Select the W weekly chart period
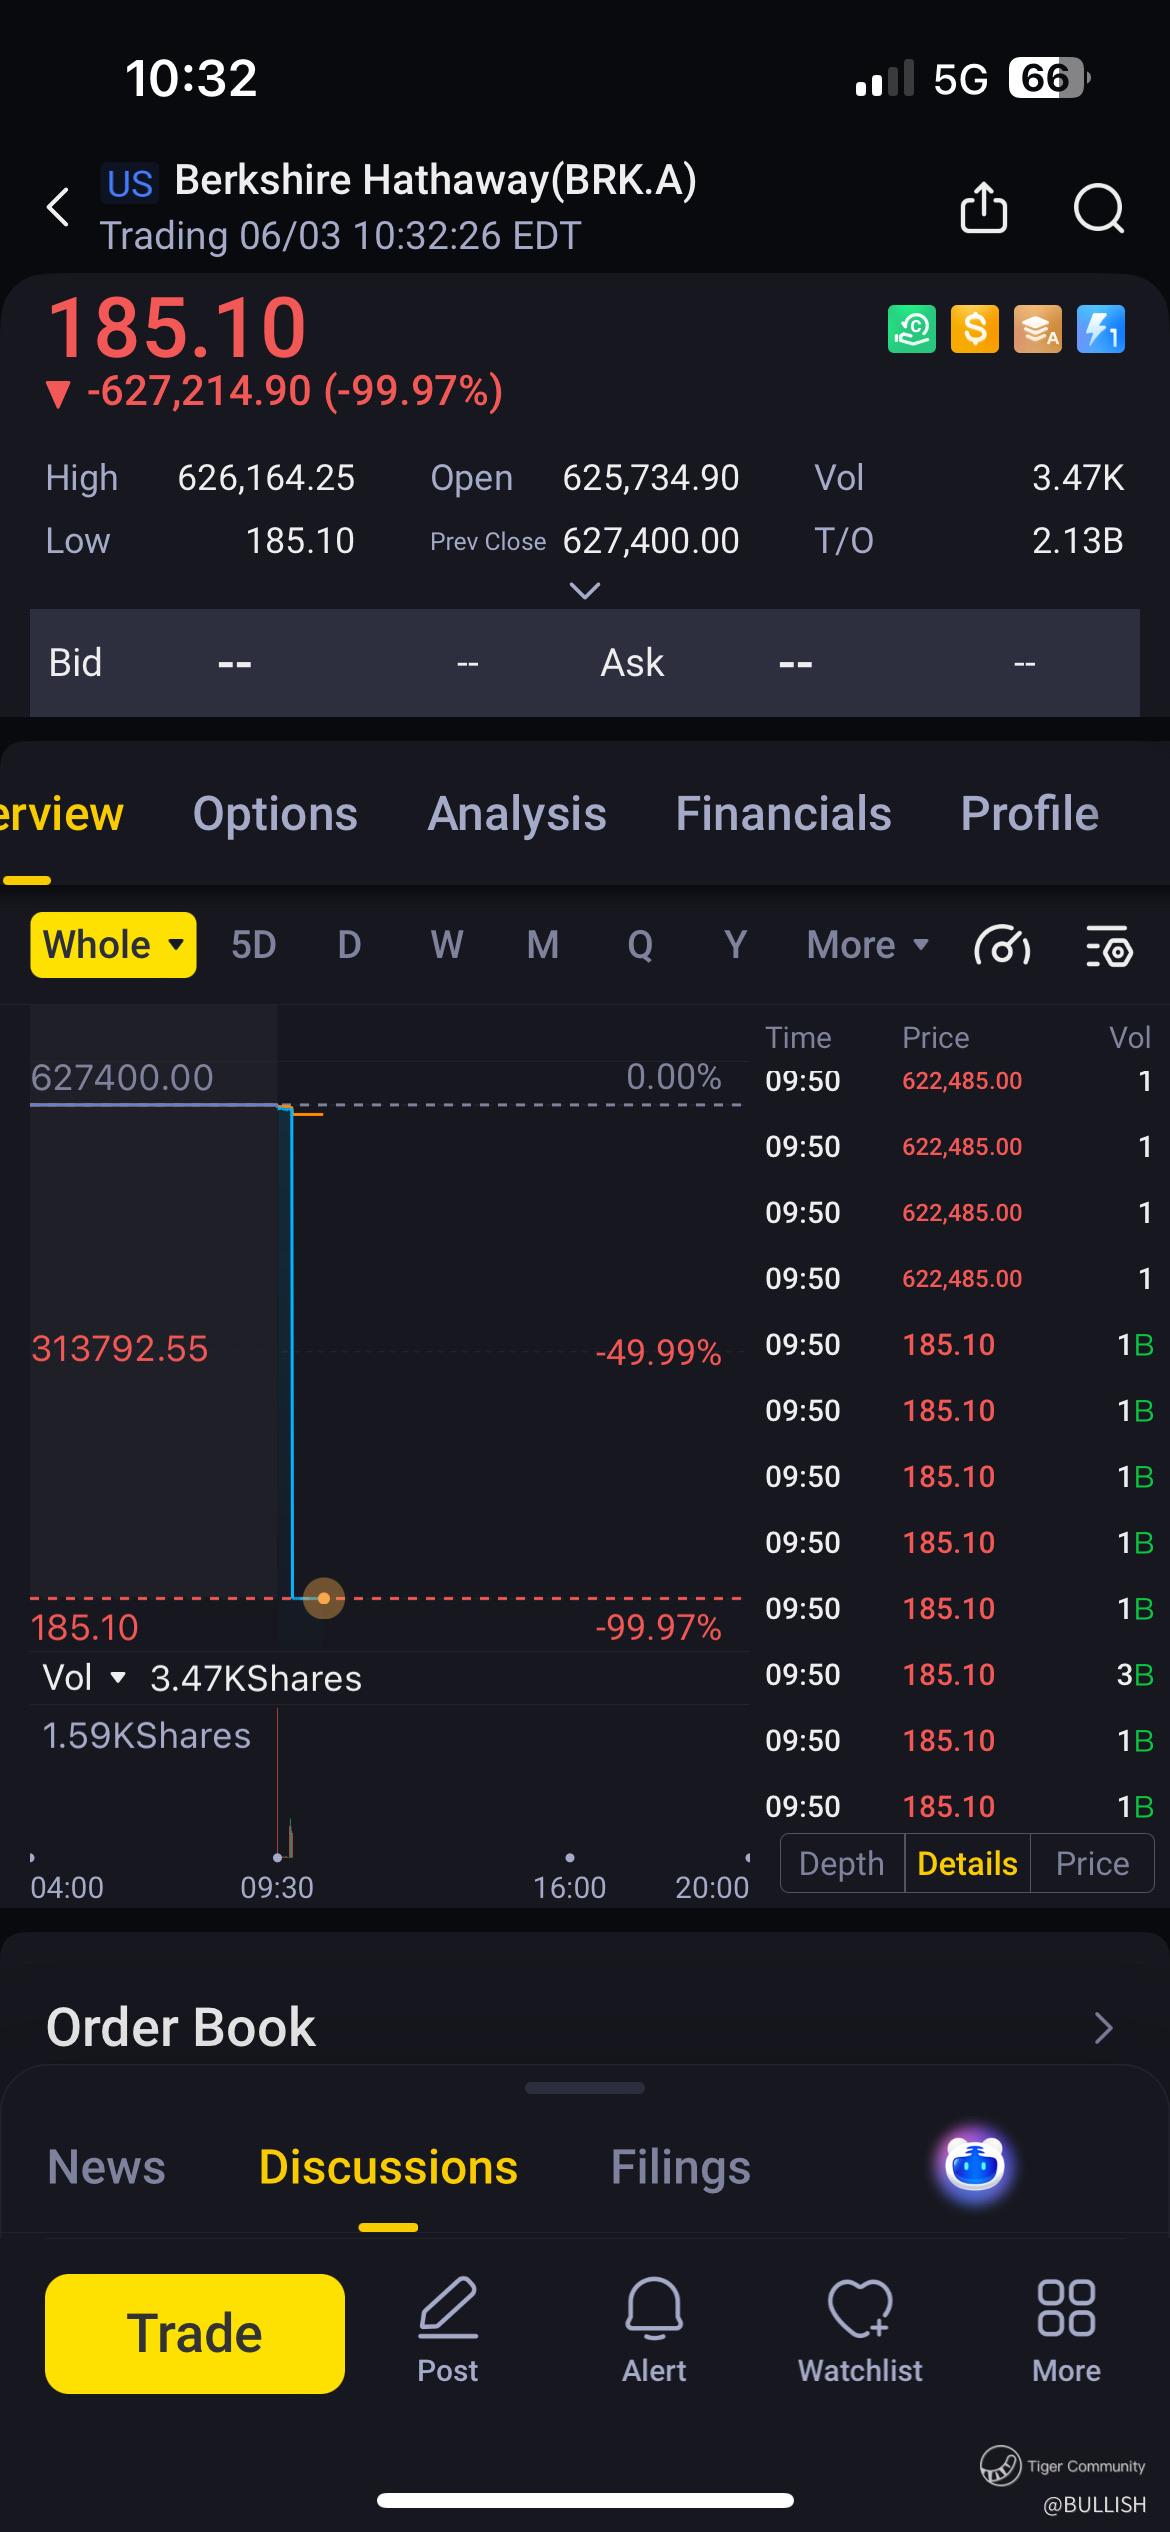The height and width of the screenshot is (2532, 1170). [447, 945]
